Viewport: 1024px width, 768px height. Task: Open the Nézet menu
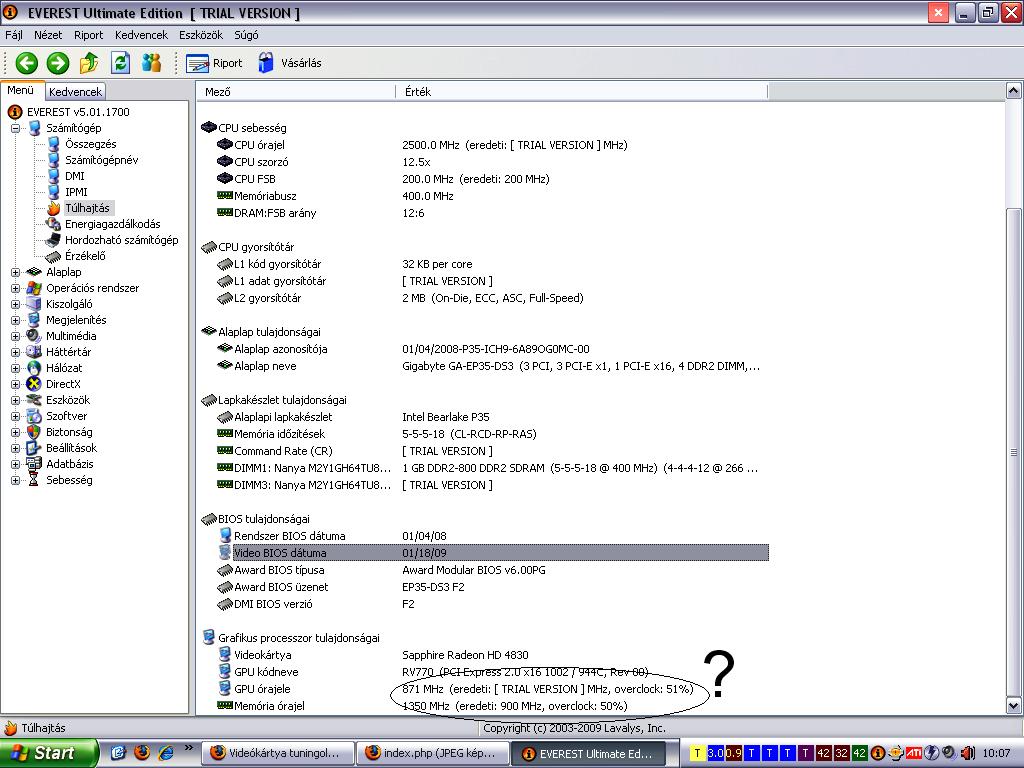coord(48,35)
